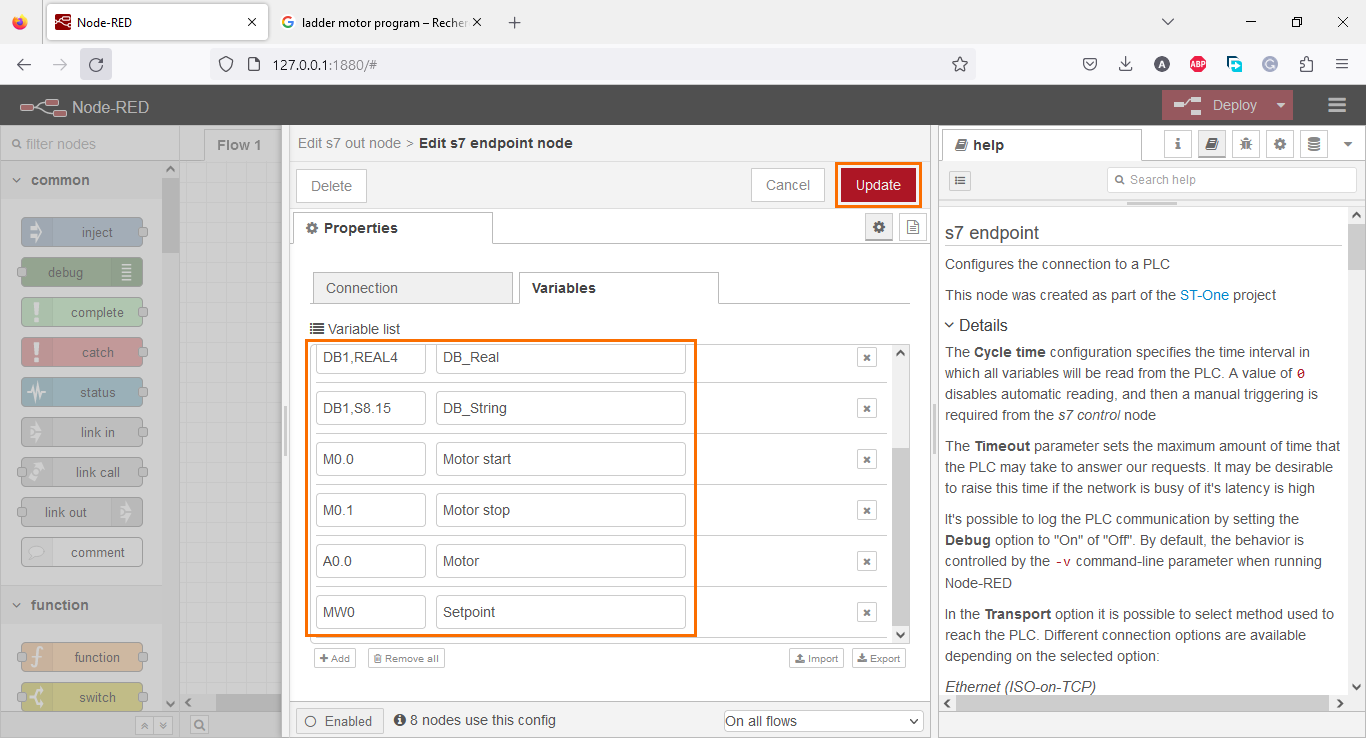Click the Adblock Plus browser icon

tap(1198, 63)
